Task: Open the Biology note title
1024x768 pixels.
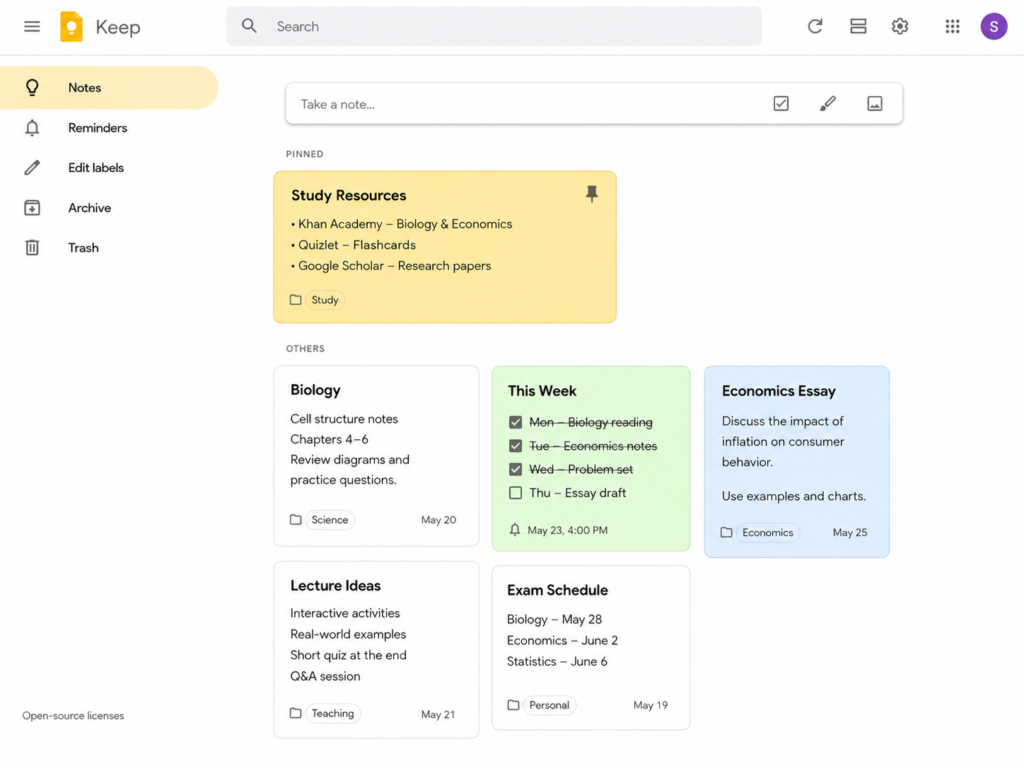Action: pos(315,390)
